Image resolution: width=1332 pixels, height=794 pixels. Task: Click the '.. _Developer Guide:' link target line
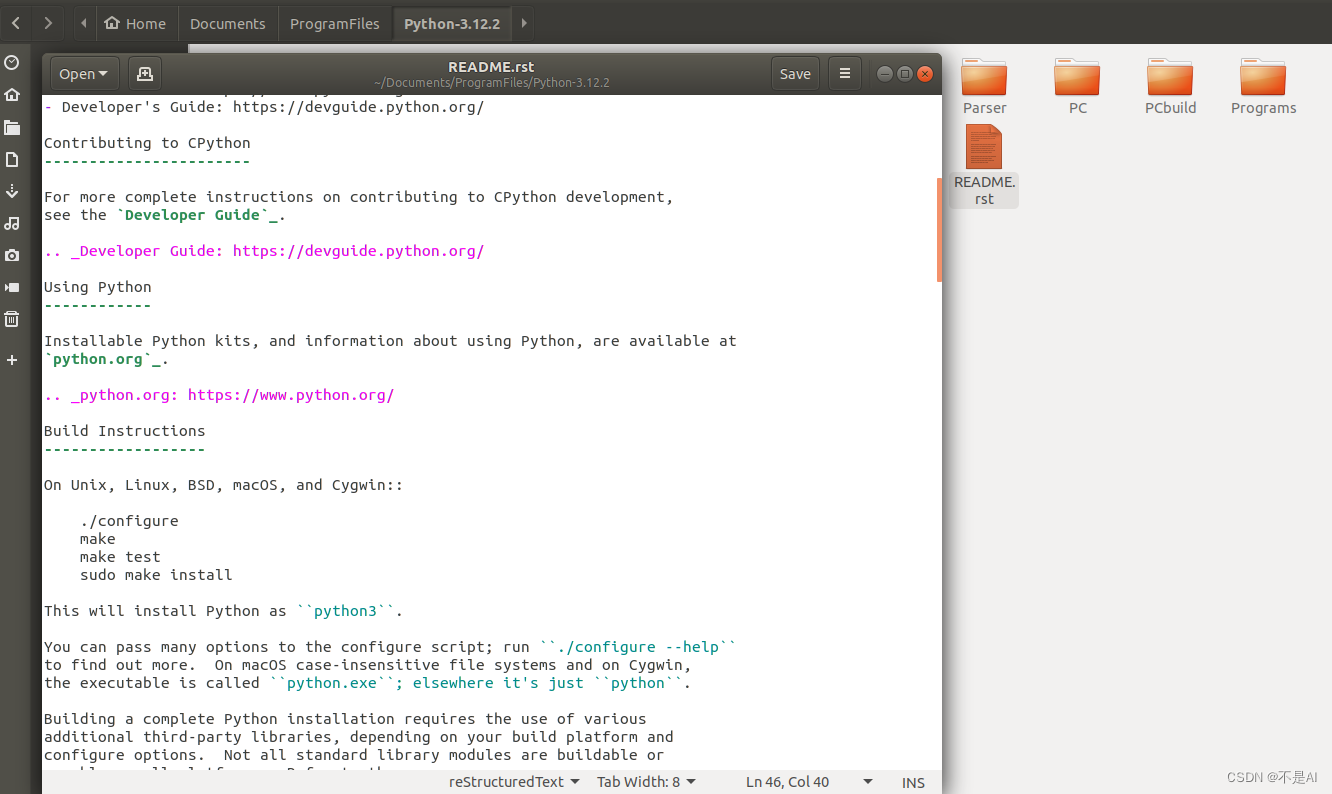point(264,251)
